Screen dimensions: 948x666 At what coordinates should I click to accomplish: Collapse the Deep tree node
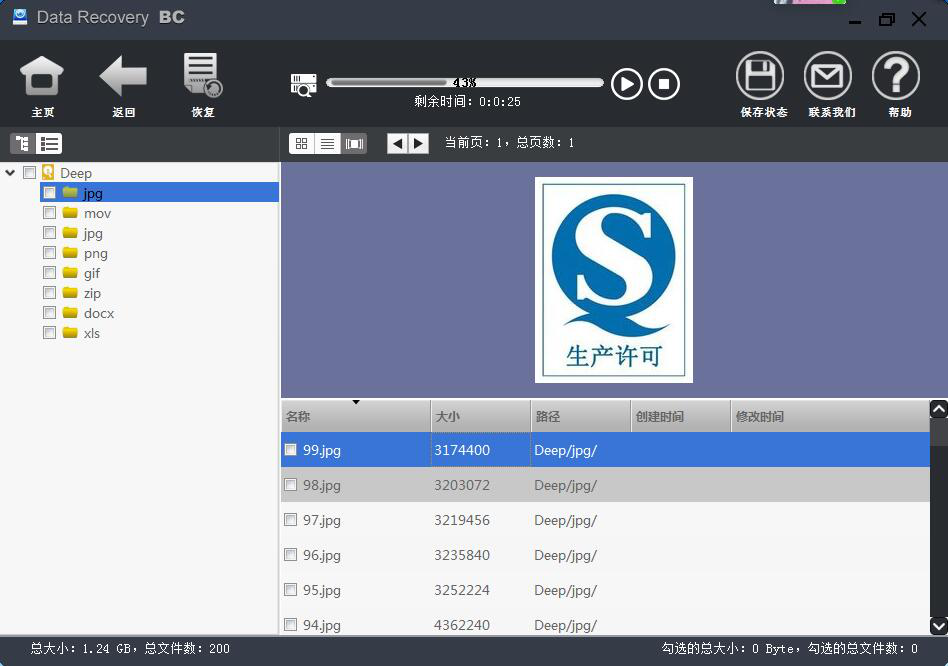click(10, 173)
